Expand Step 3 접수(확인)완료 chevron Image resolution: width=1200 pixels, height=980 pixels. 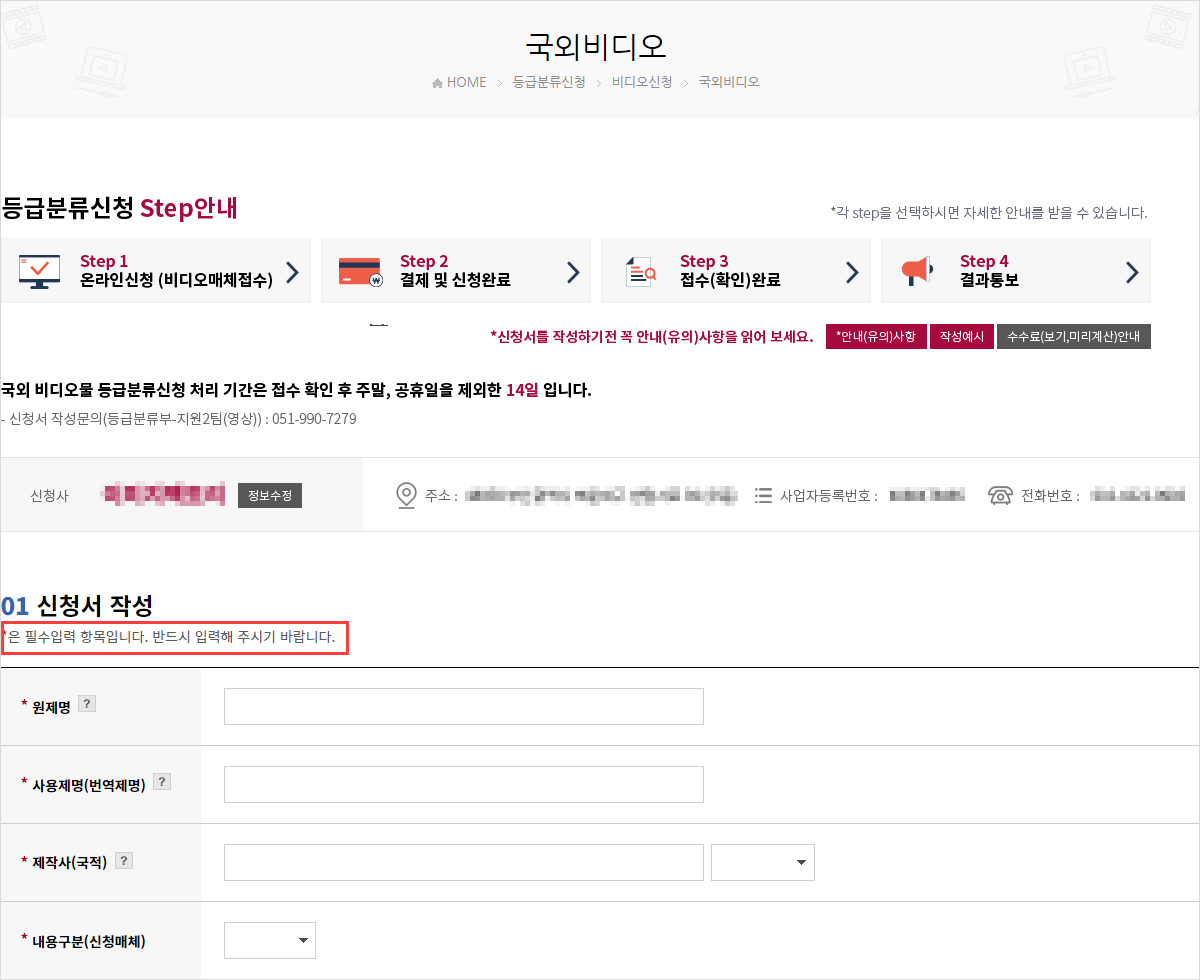[852, 271]
